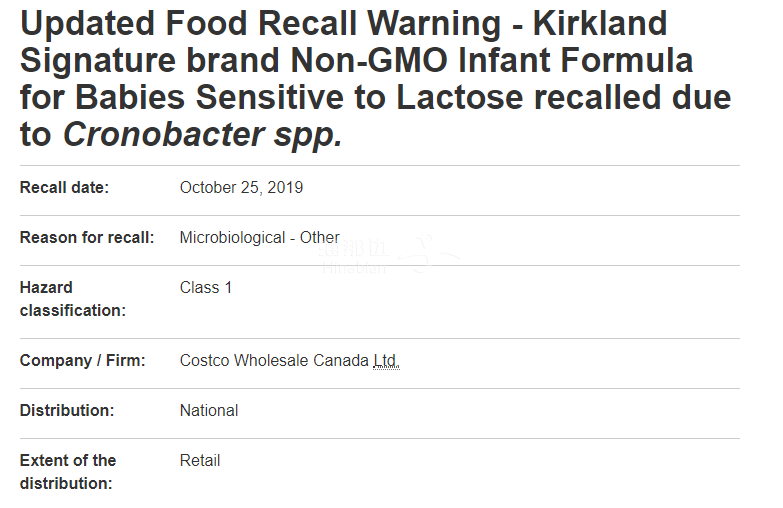The height and width of the screenshot is (508, 783).
Task: Select the "National" distribution value
Action: pyautogui.click(x=209, y=410)
